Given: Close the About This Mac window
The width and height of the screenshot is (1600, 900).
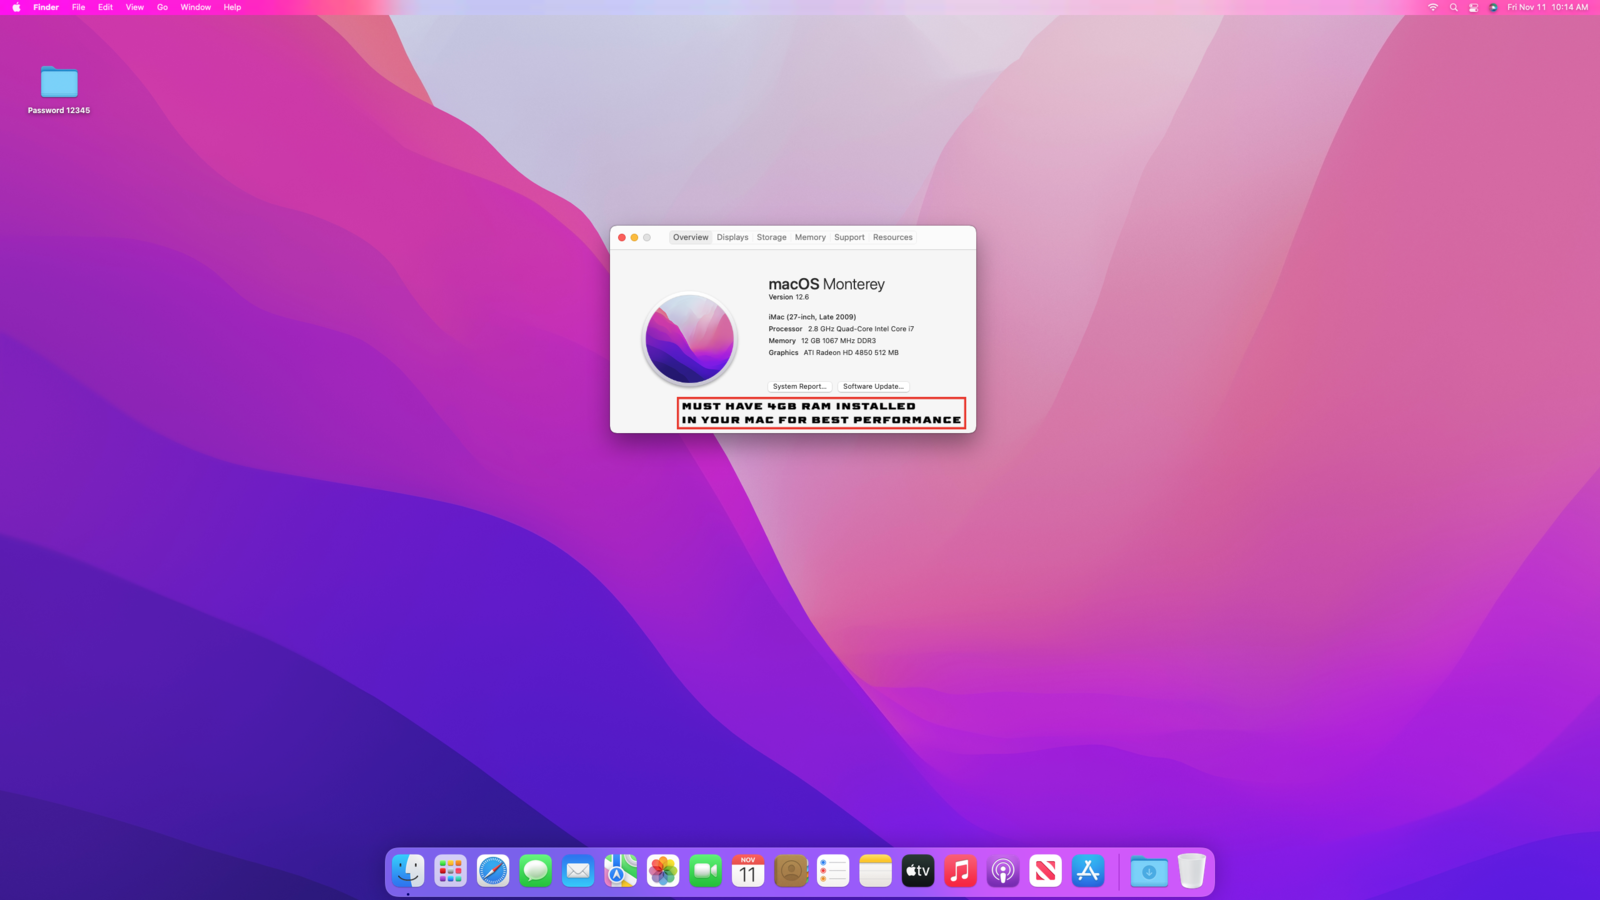Looking at the screenshot, I should tap(622, 238).
